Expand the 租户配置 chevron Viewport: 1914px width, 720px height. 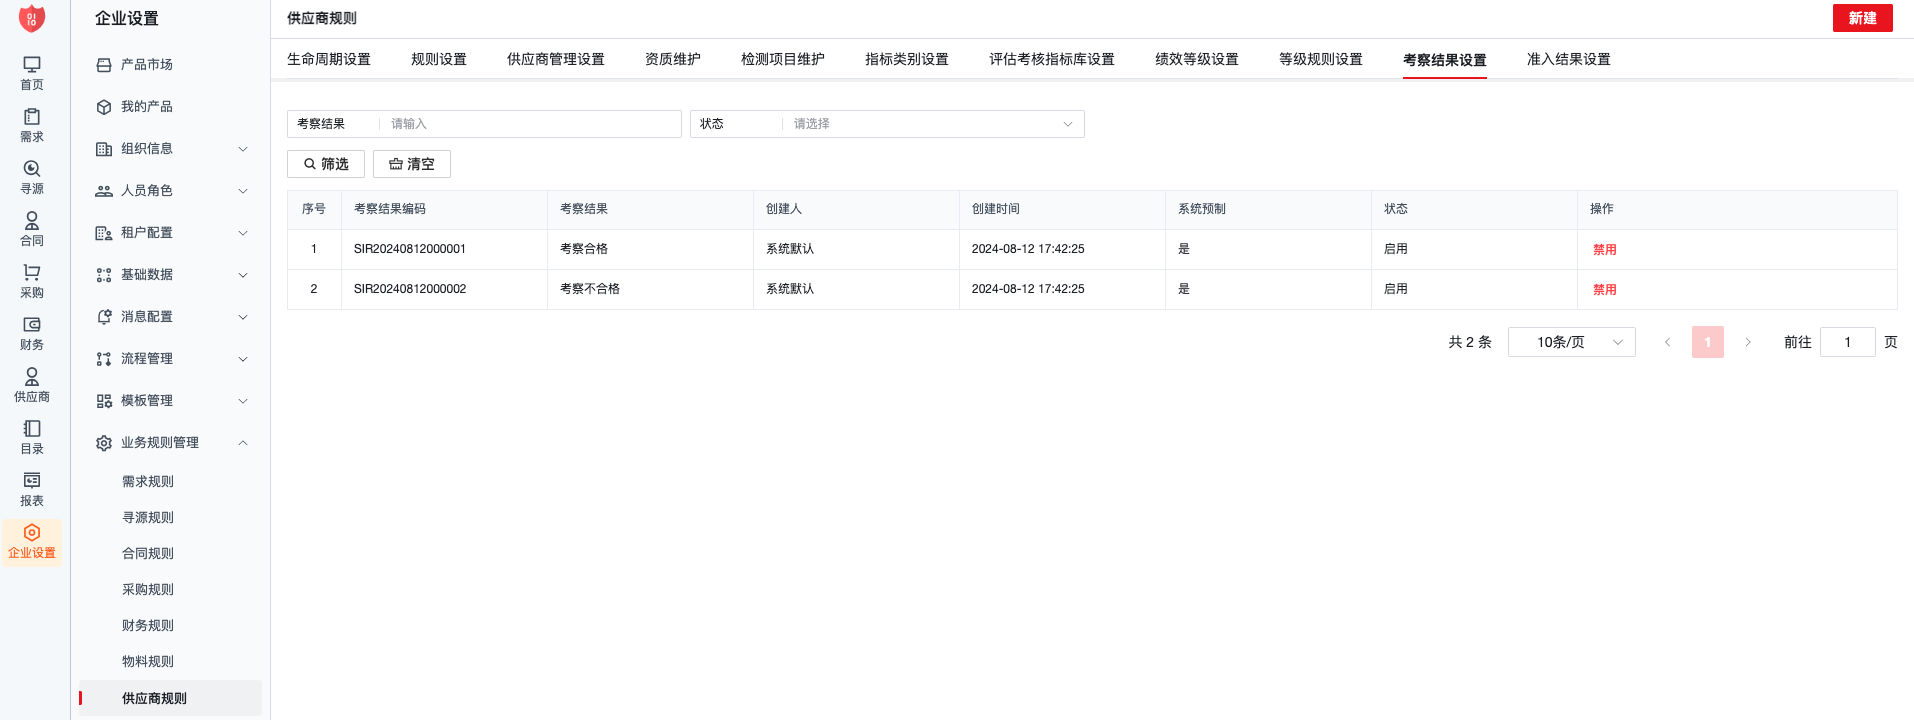tap(243, 233)
